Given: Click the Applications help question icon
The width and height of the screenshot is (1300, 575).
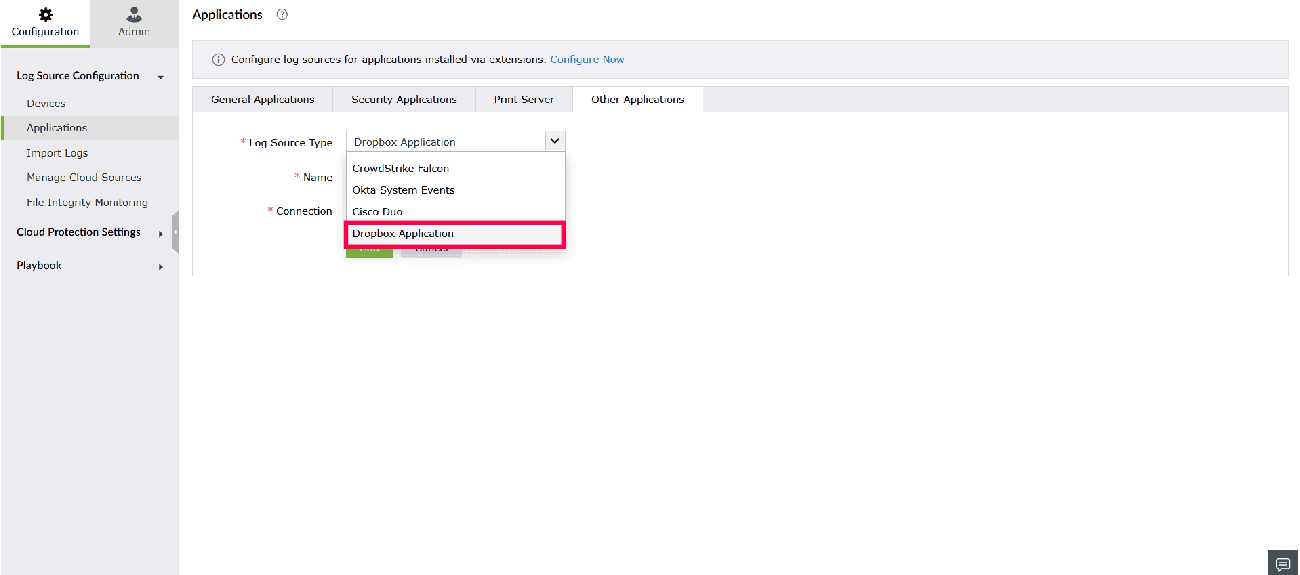Looking at the screenshot, I should click(x=282, y=15).
